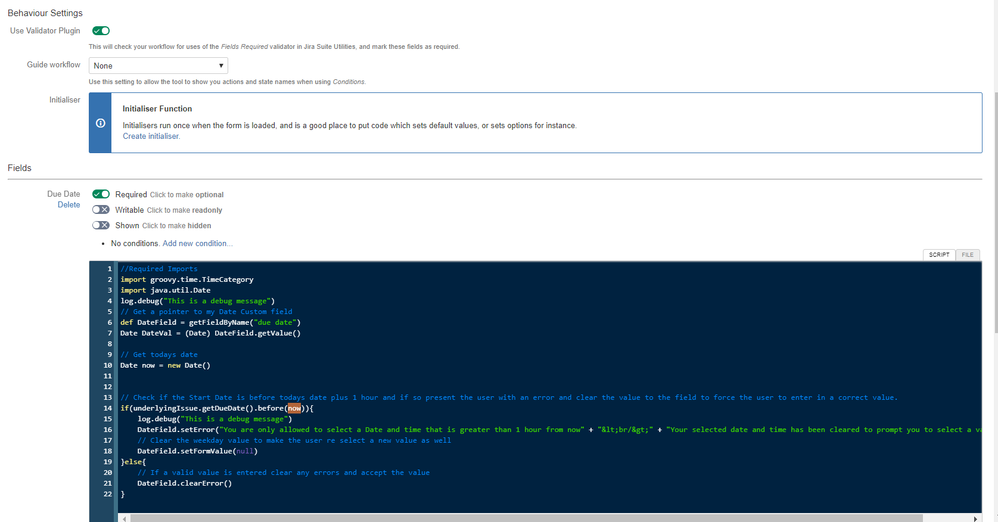Click the 'Initialiser Function' heading
Image resolution: width=998 pixels, height=522 pixels.
[157, 109]
